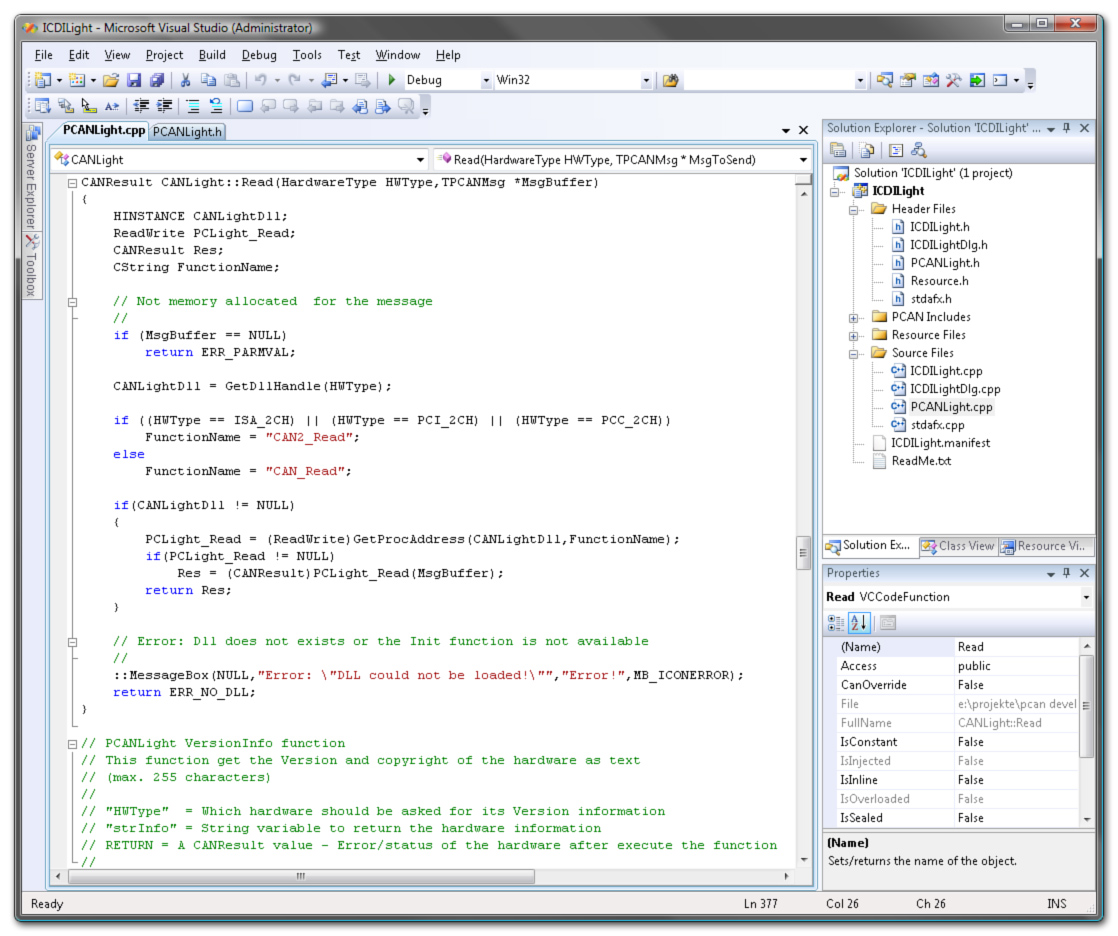
Task: Click the editor horizontal scrollbar thumb
Action: point(301,876)
